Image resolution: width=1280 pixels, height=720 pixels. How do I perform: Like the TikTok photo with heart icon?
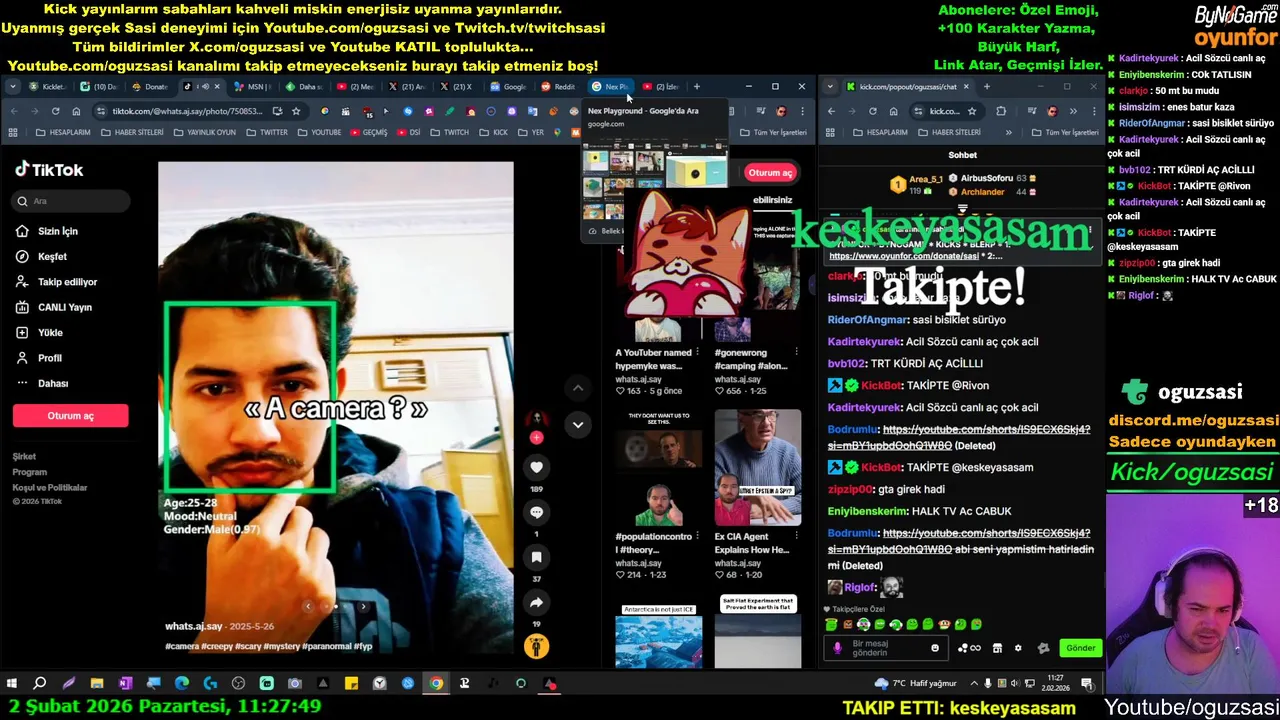click(536, 467)
